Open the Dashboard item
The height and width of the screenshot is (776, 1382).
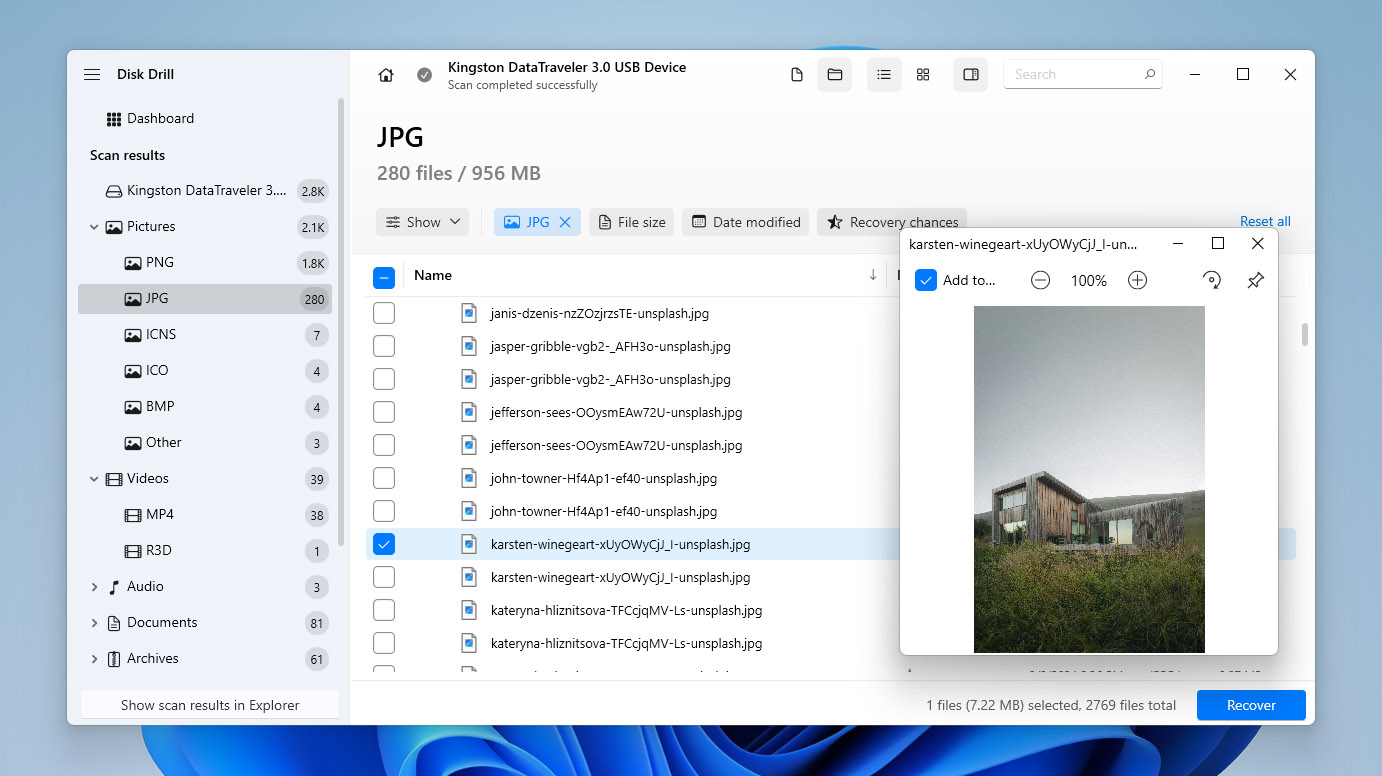tap(160, 118)
